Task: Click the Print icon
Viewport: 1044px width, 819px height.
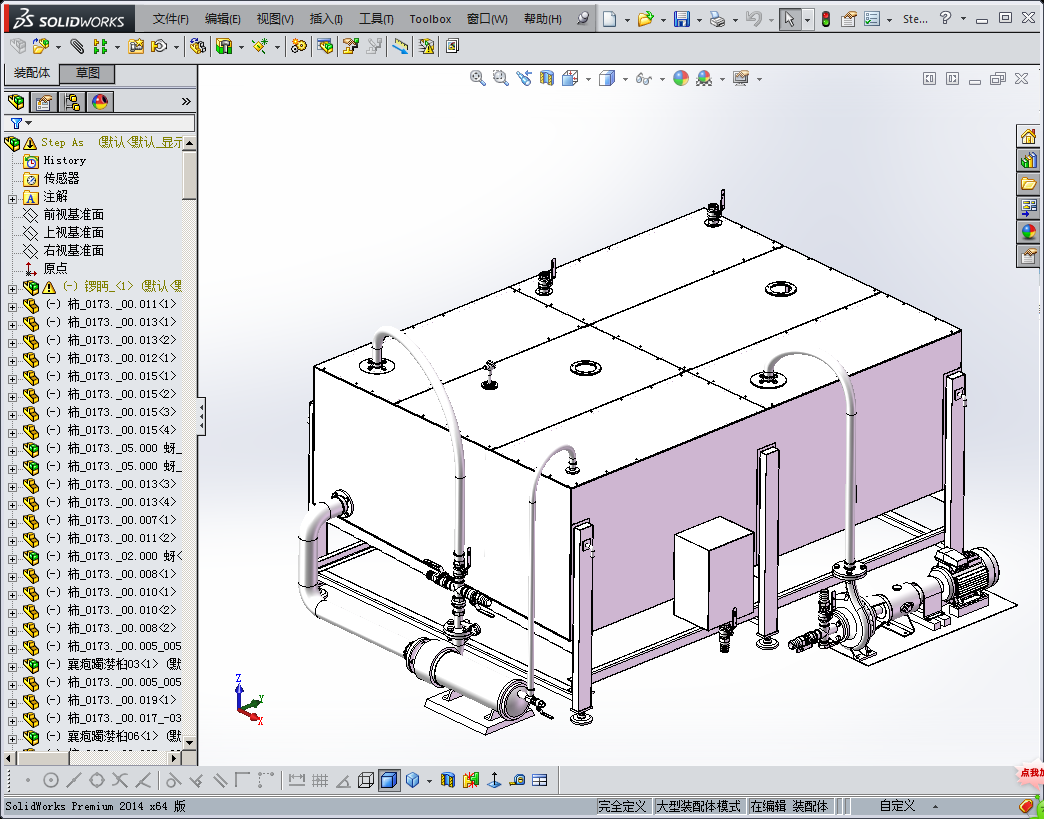Action: point(717,19)
